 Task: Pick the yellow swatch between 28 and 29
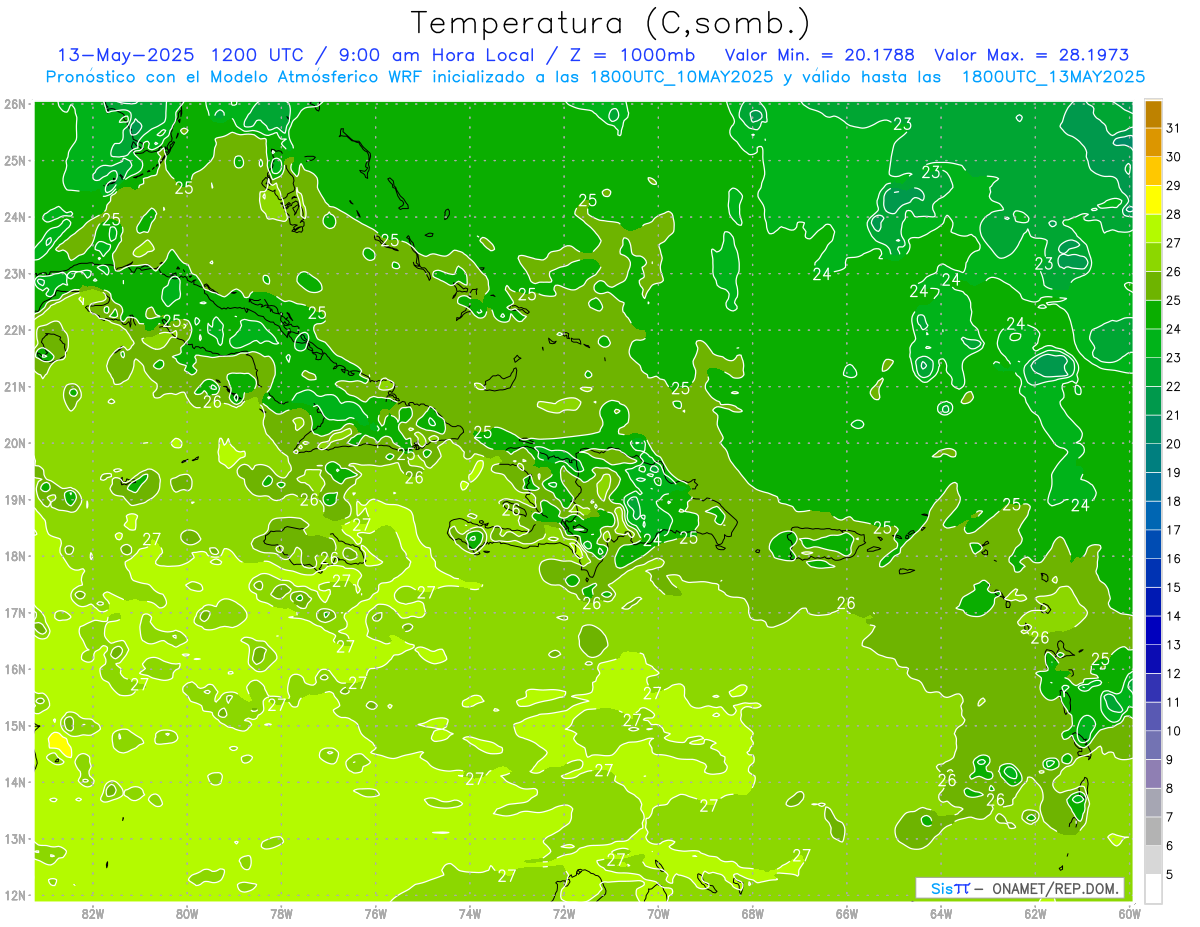pos(1153,200)
